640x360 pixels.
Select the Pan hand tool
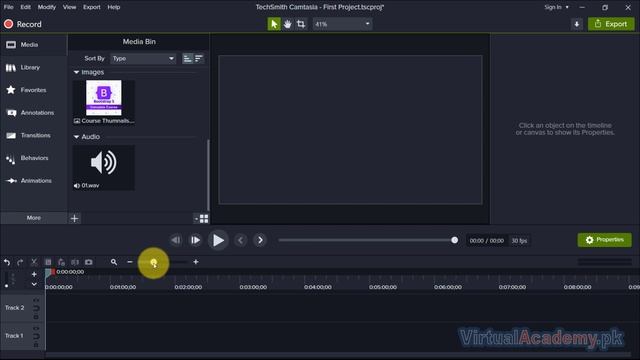pyautogui.click(x=287, y=24)
